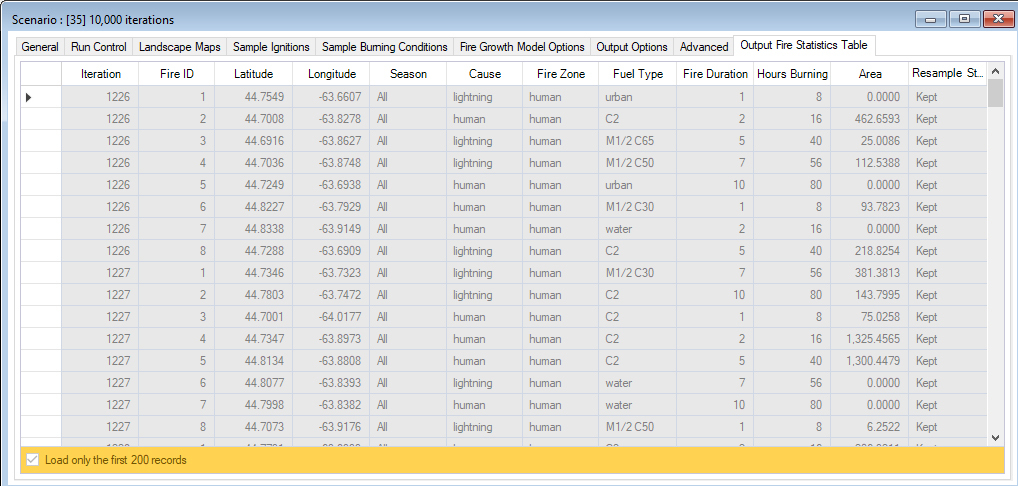Click area value 1,300.4479
The image size is (1018, 486).
870,361
